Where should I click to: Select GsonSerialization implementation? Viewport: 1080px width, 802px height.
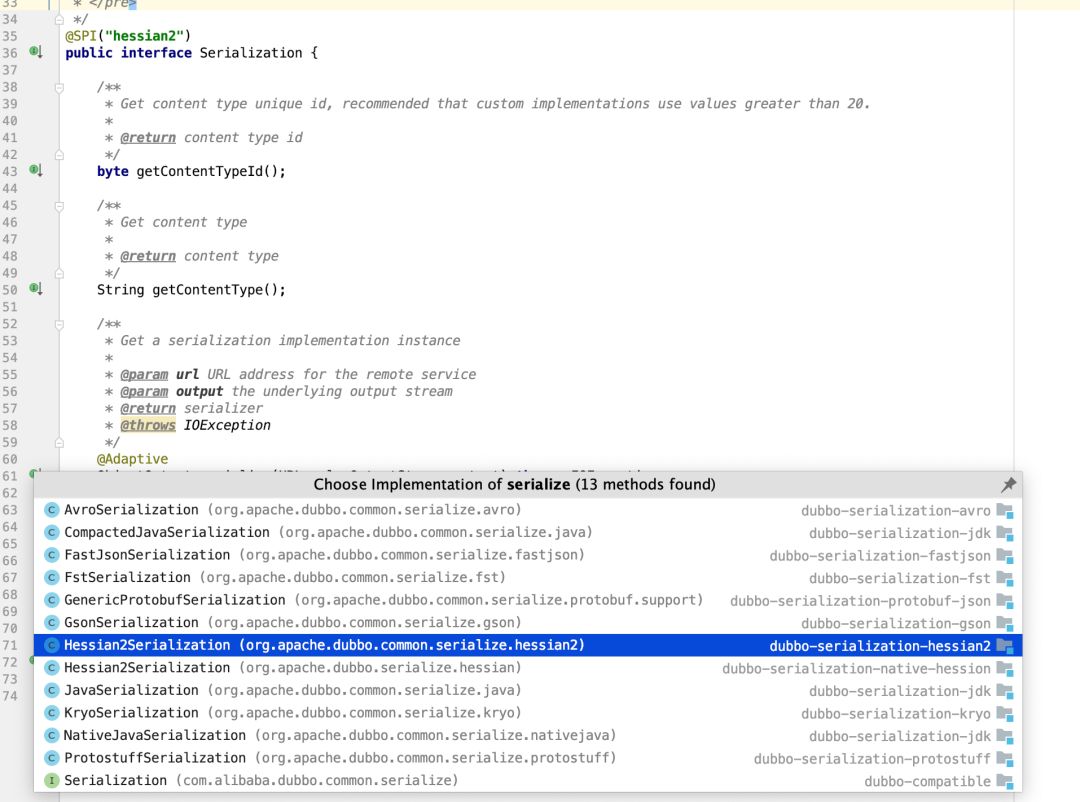click(x=528, y=623)
